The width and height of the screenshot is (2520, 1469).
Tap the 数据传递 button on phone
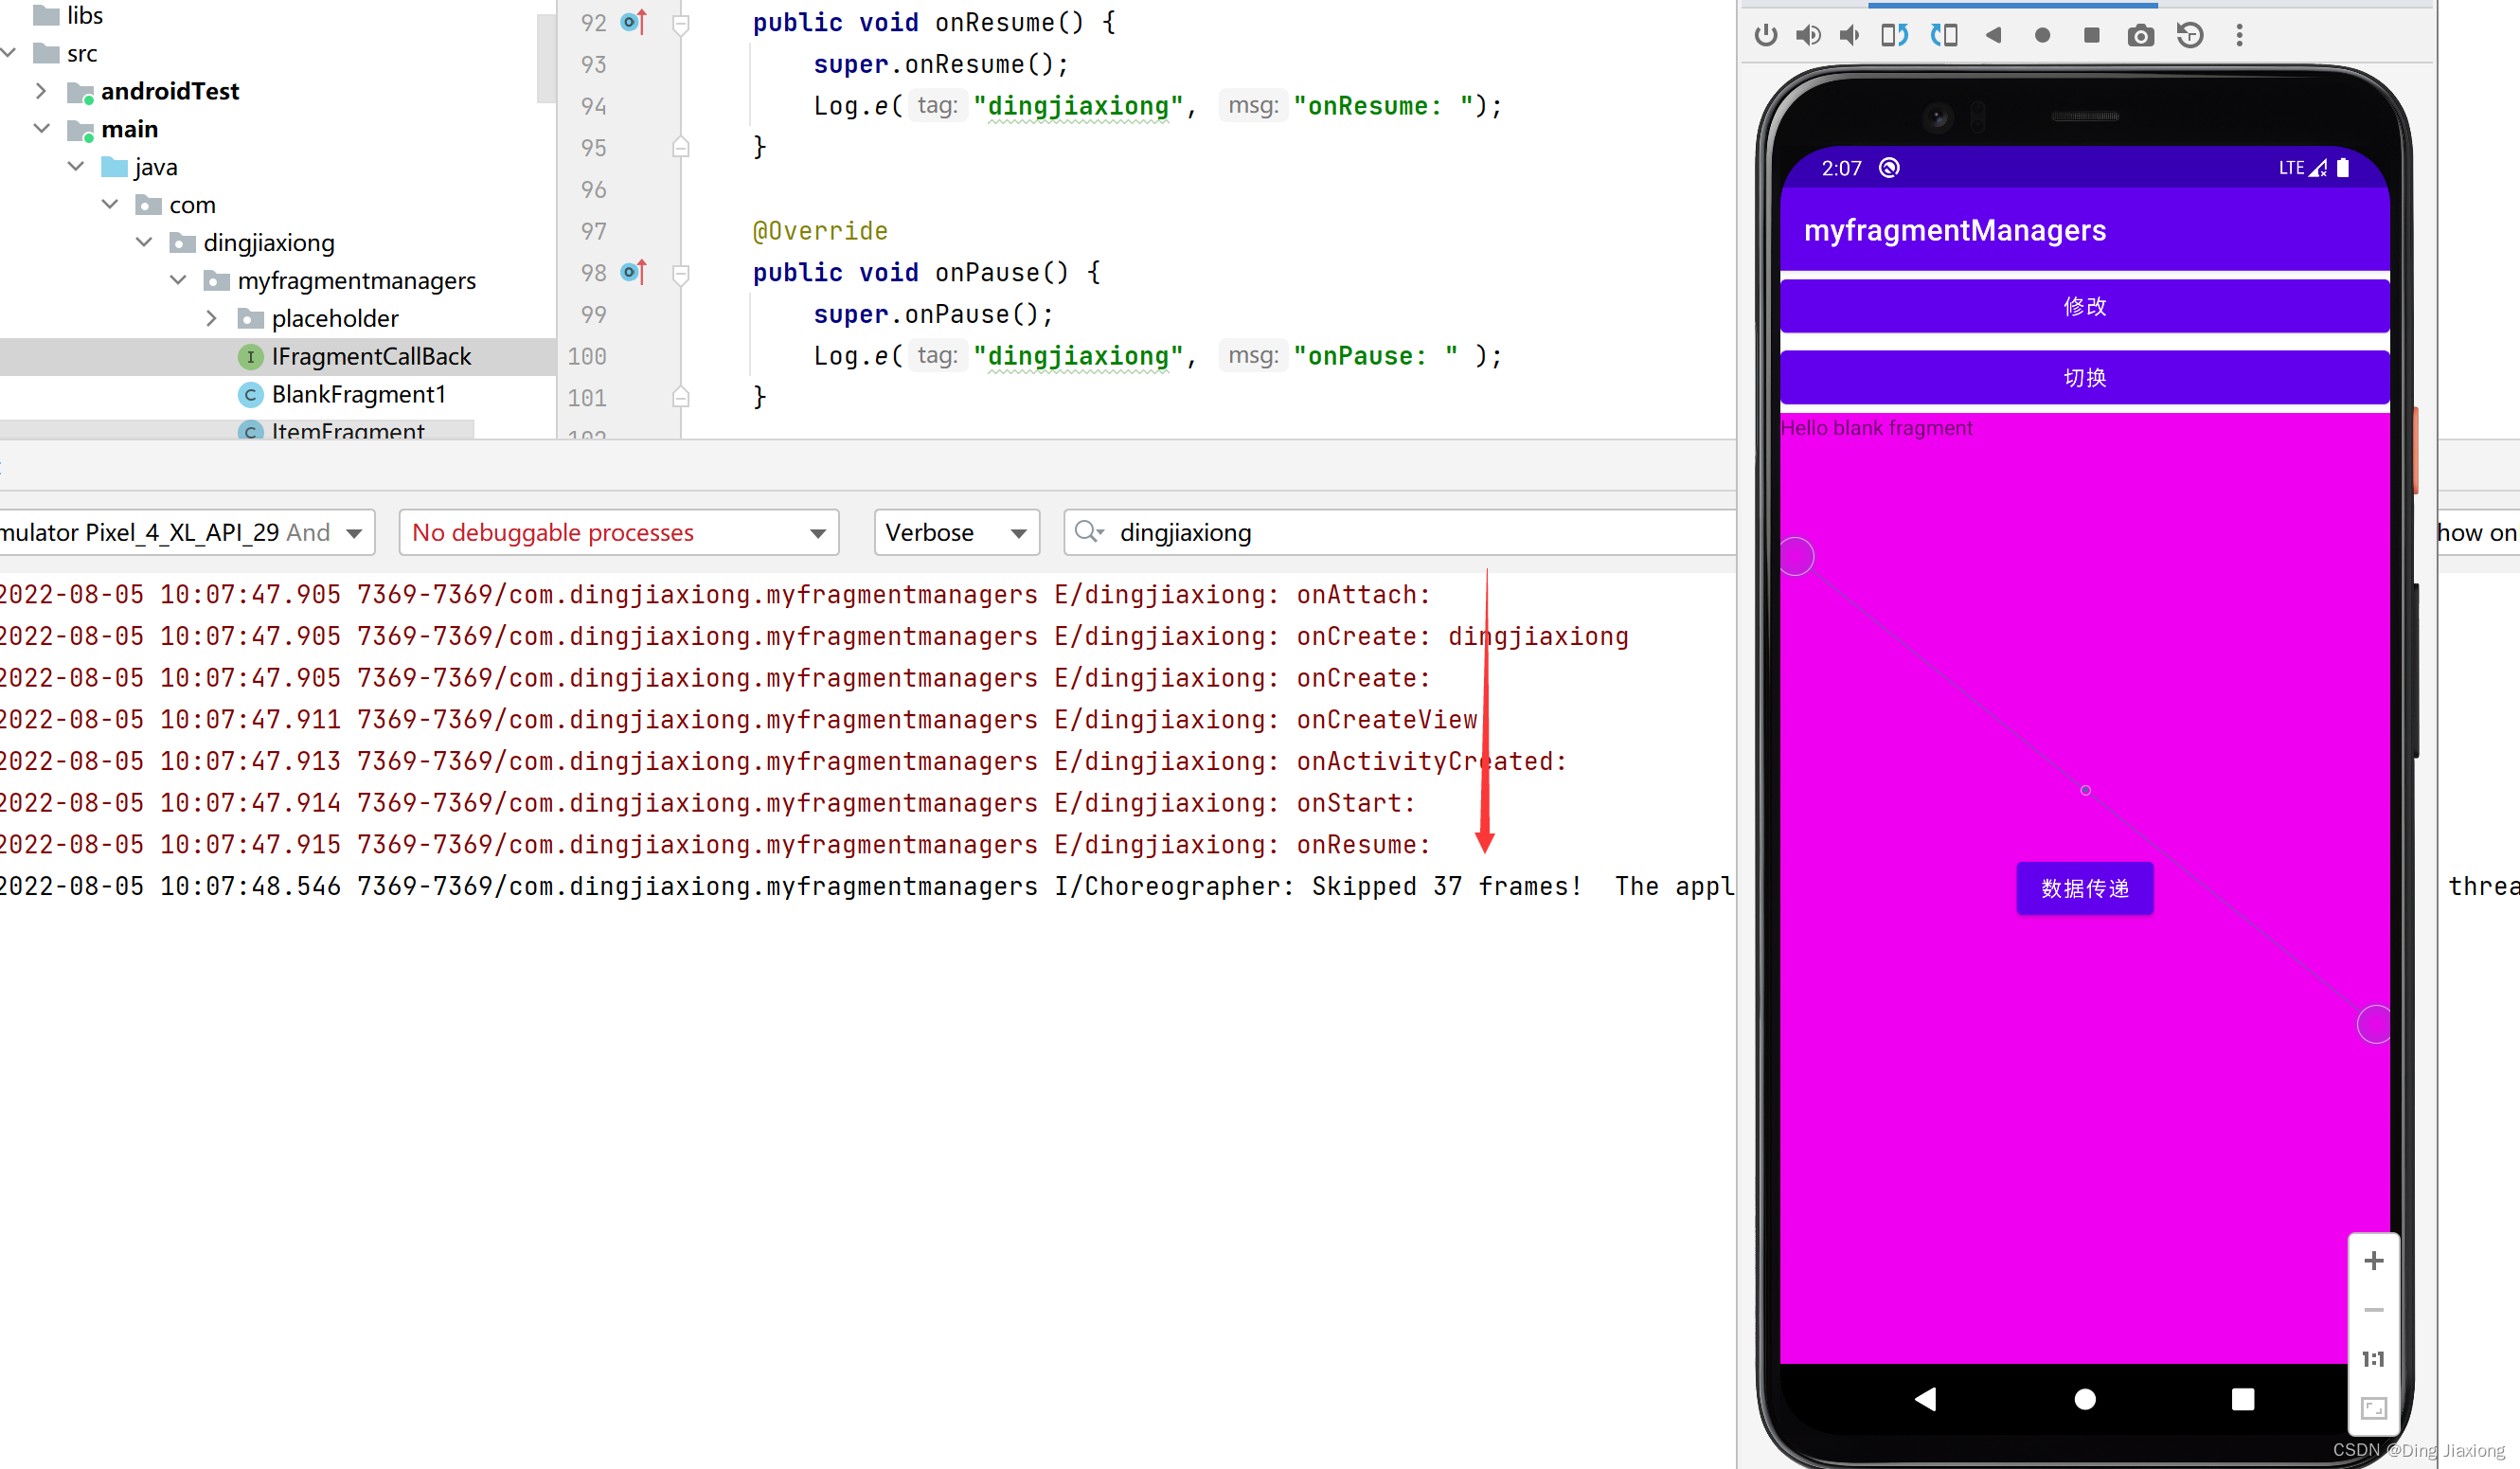click(x=2085, y=888)
